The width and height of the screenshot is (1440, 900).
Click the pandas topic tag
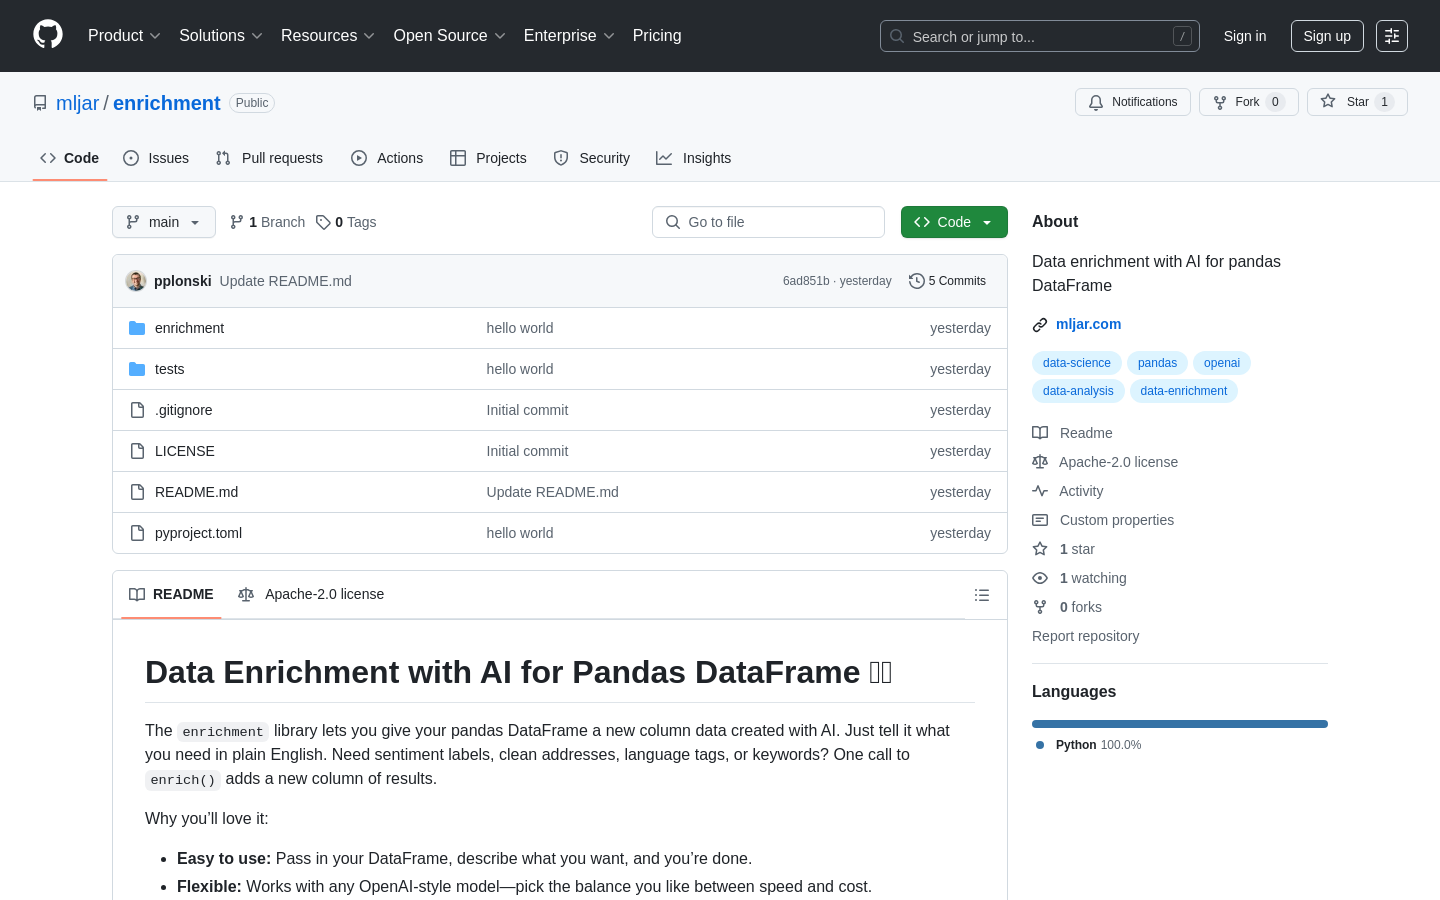(1157, 363)
